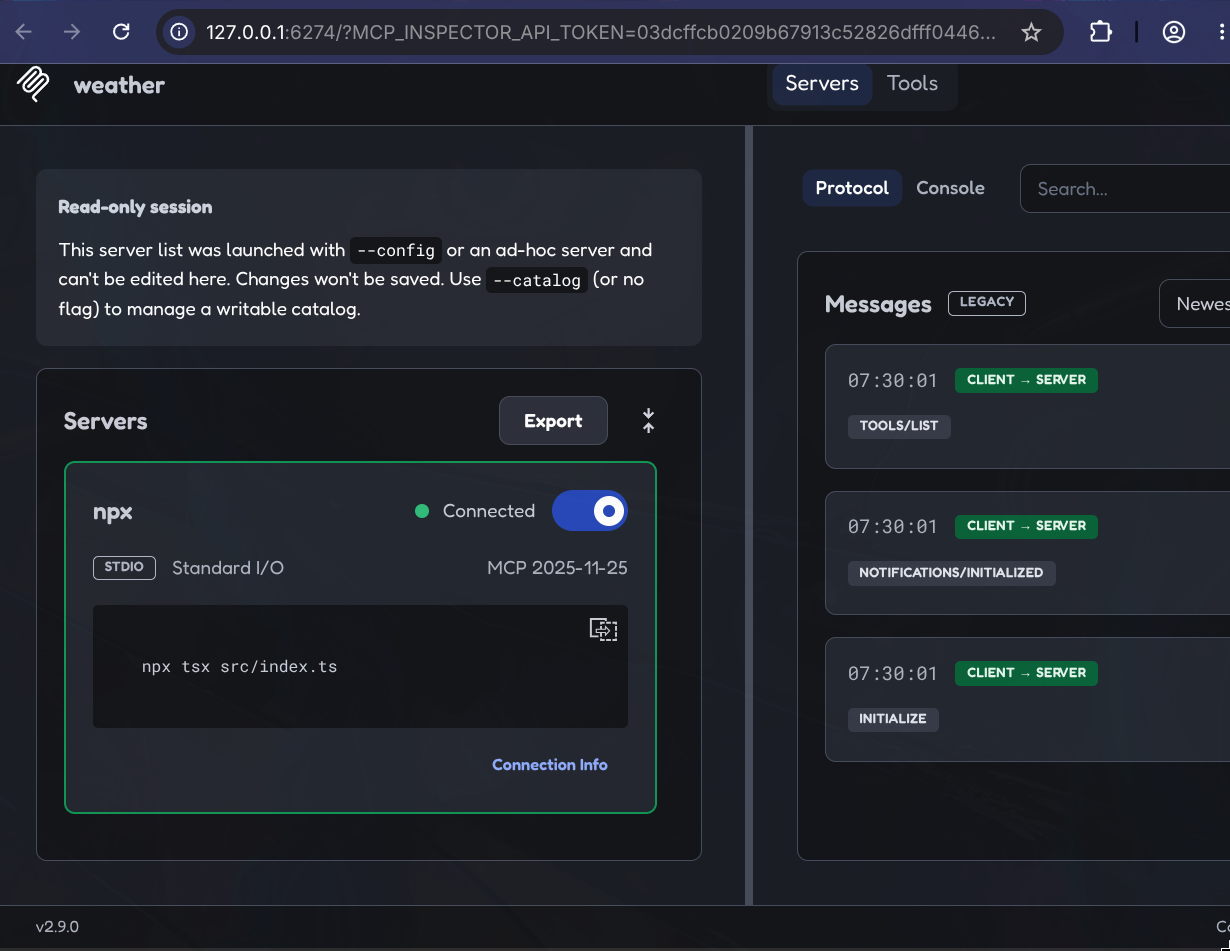
Task: Click the npx server name heading
Action: pos(113,512)
